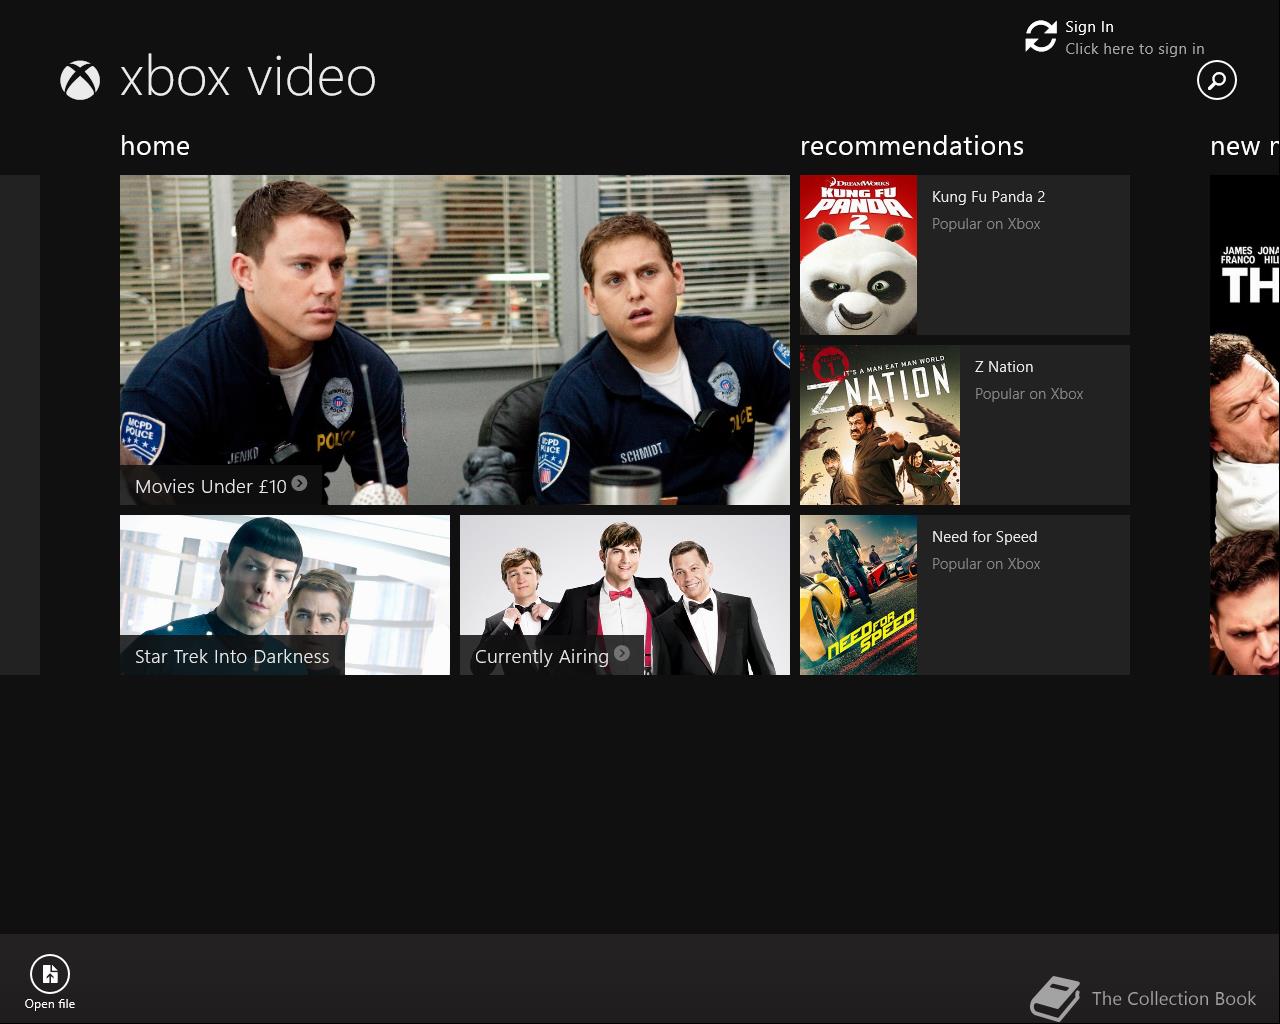The image size is (1280, 1024).
Task: Open the search magnifier icon
Action: tap(1217, 80)
